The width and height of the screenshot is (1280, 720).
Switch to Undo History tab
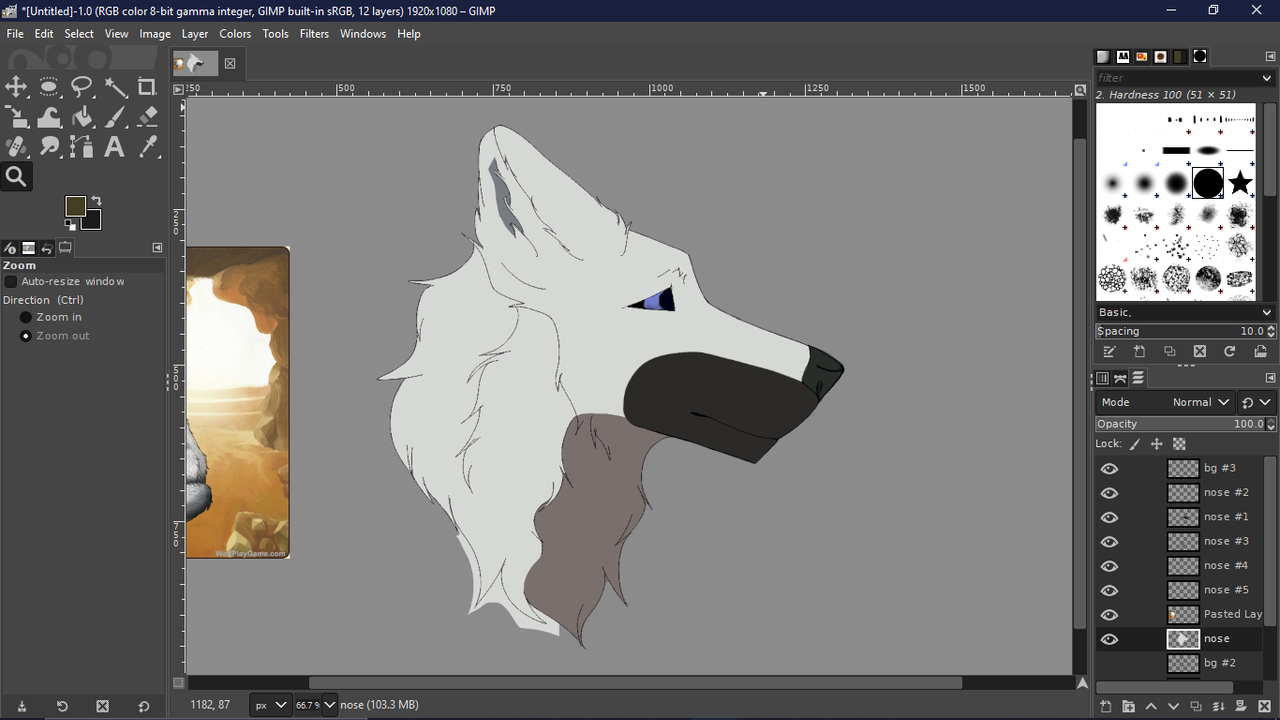coord(47,248)
